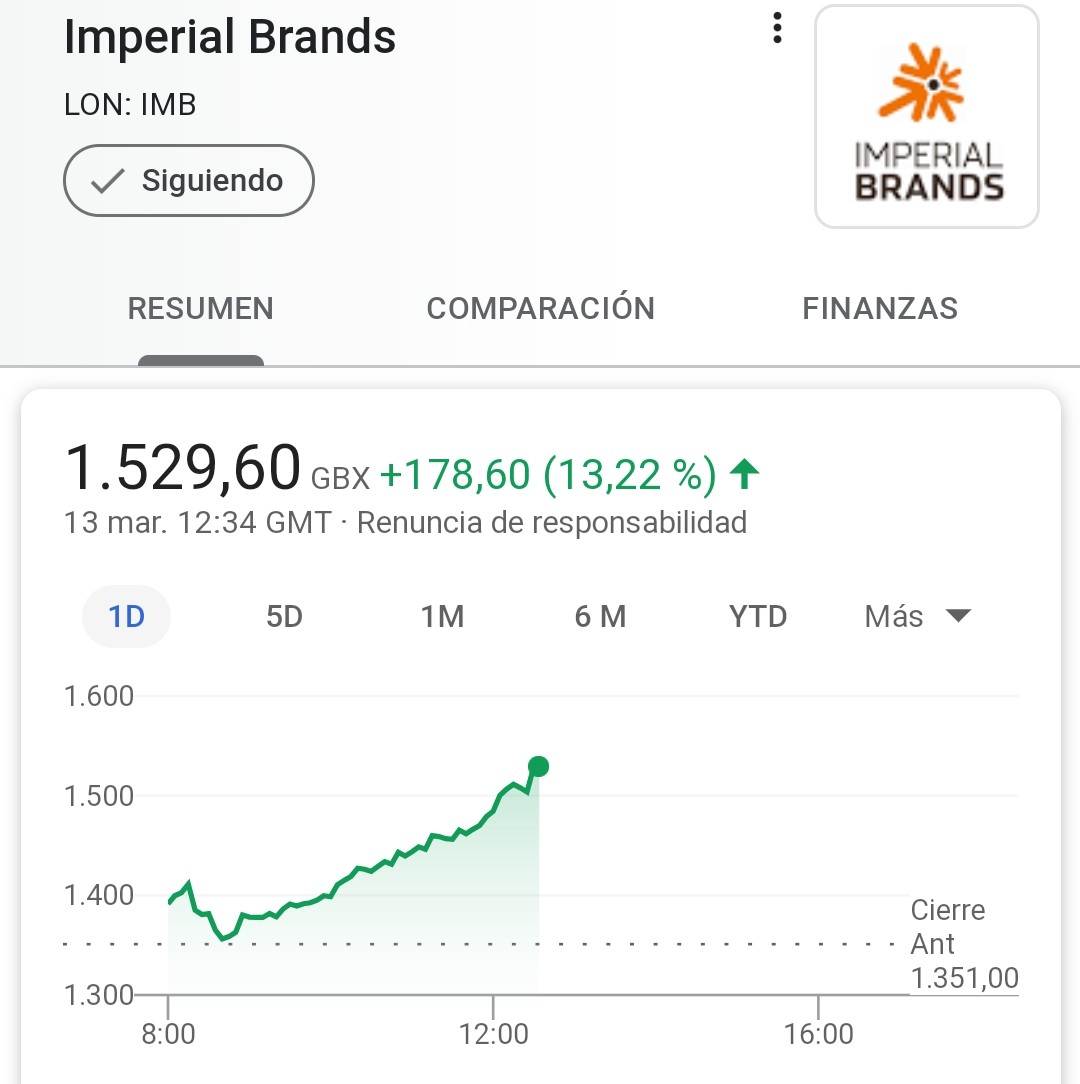Image resolution: width=1080 pixels, height=1084 pixels.
Task: Click the LON: IMB ticker text
Action: tap(130, 105)
